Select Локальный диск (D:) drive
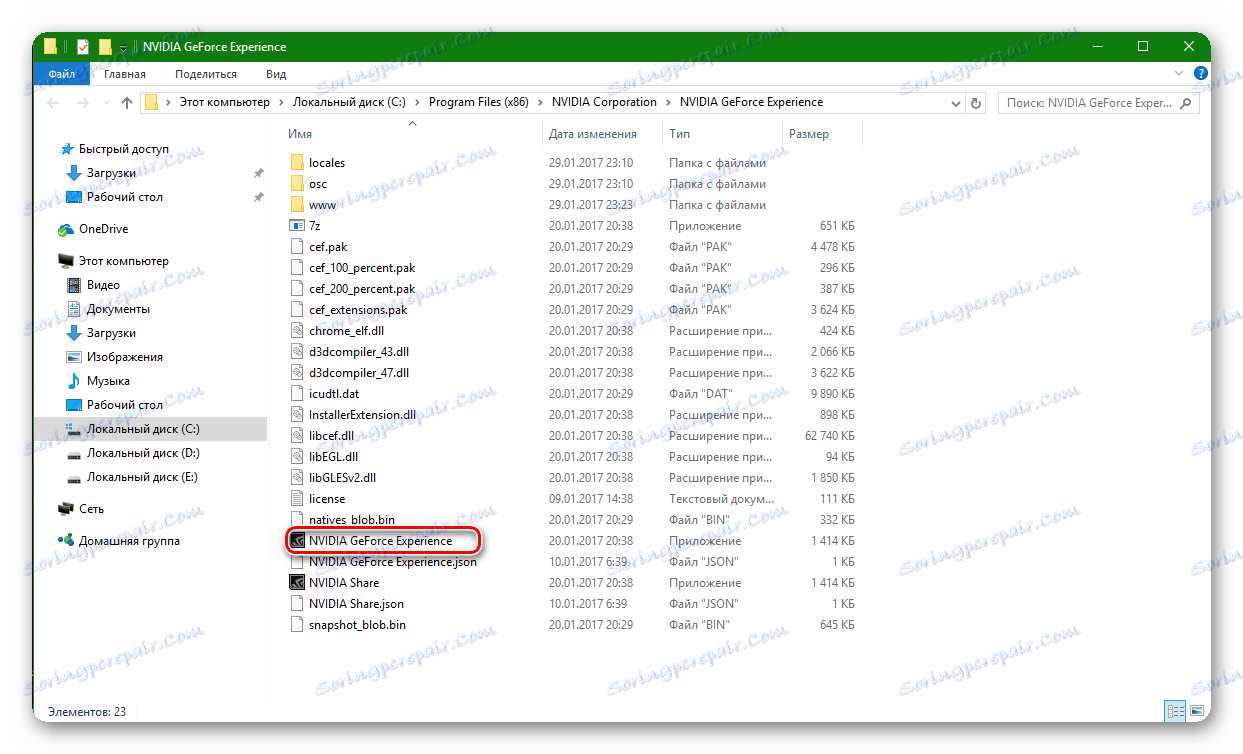 coord(143,453)
